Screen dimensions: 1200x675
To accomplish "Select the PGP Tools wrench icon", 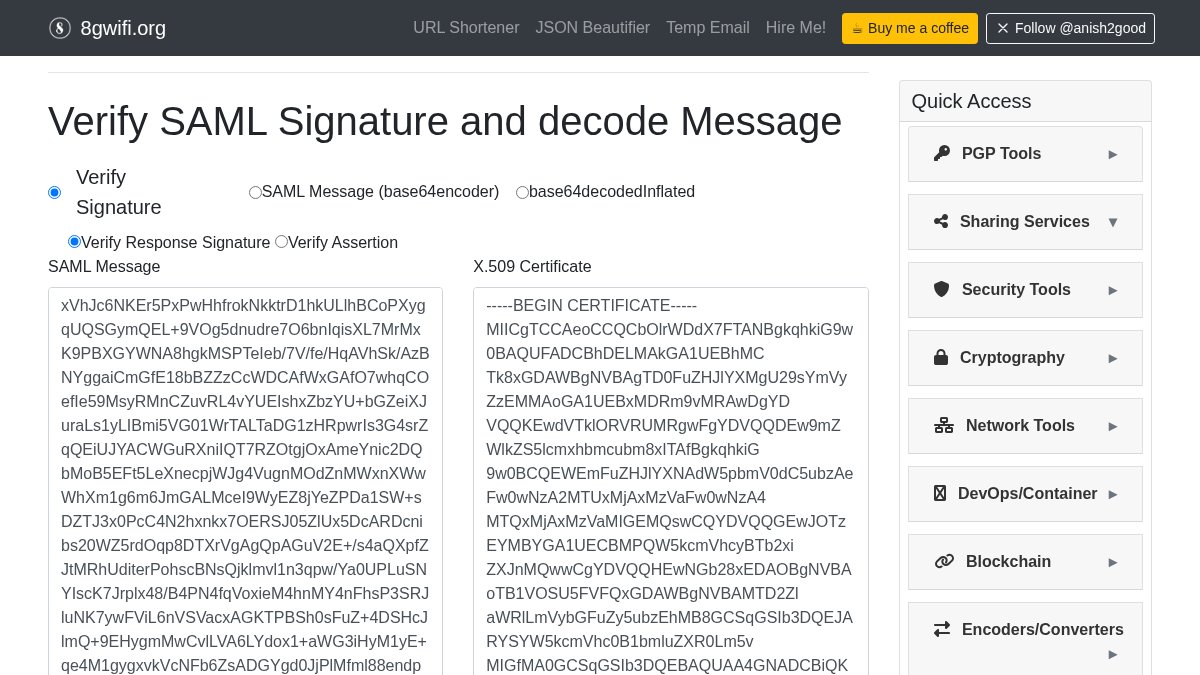I will (x=941, y=153).
